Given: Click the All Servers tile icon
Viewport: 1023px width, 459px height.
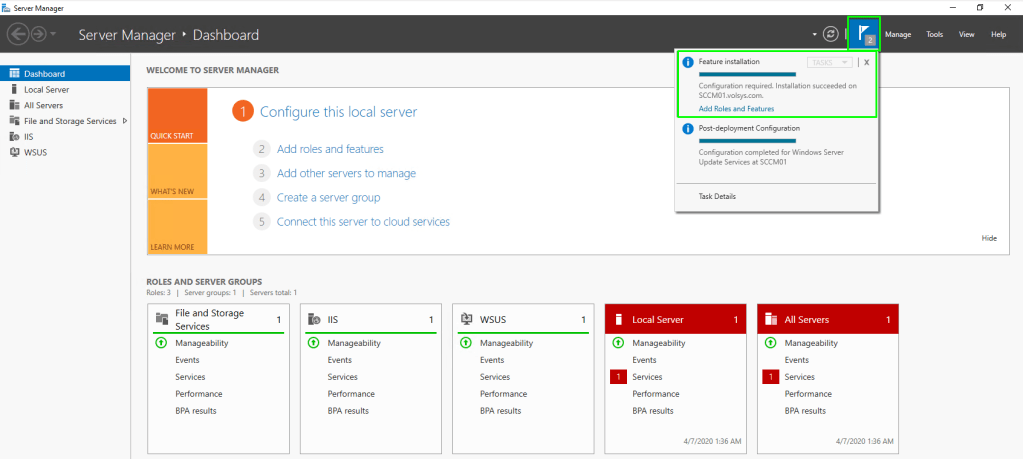Looking at the screenshot, I should 771,319.
